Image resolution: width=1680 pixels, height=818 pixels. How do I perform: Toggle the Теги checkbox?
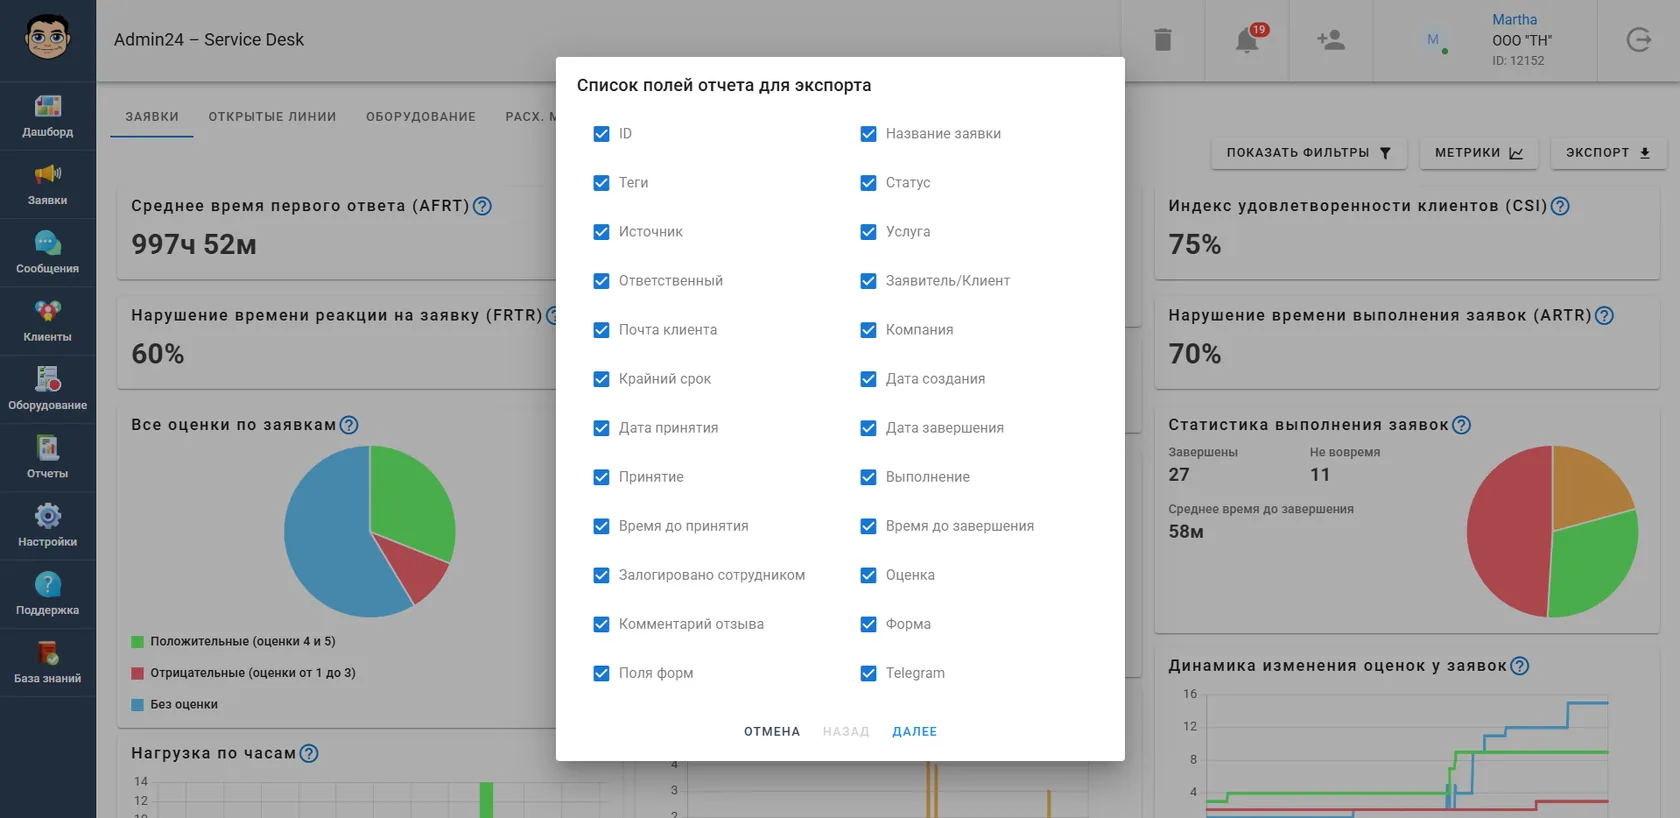click(601, 183)
